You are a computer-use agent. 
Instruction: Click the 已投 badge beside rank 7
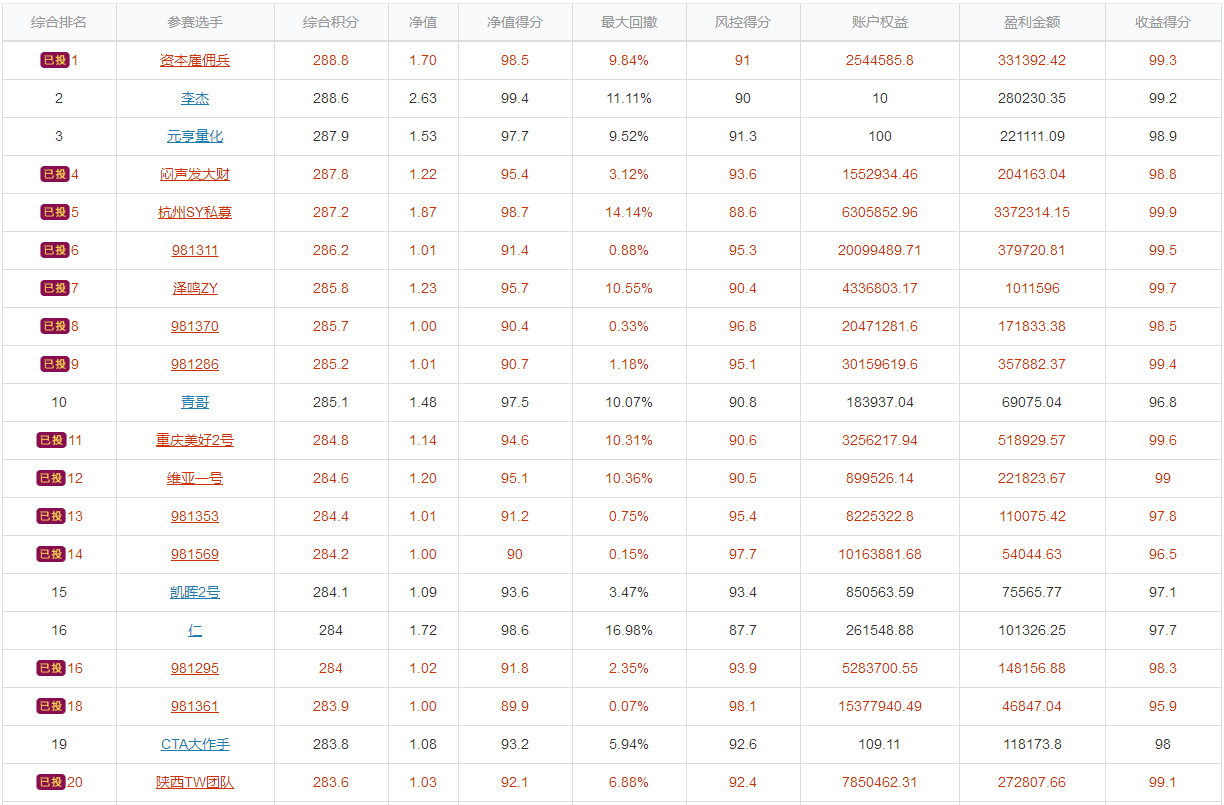(x=54, y=288)
